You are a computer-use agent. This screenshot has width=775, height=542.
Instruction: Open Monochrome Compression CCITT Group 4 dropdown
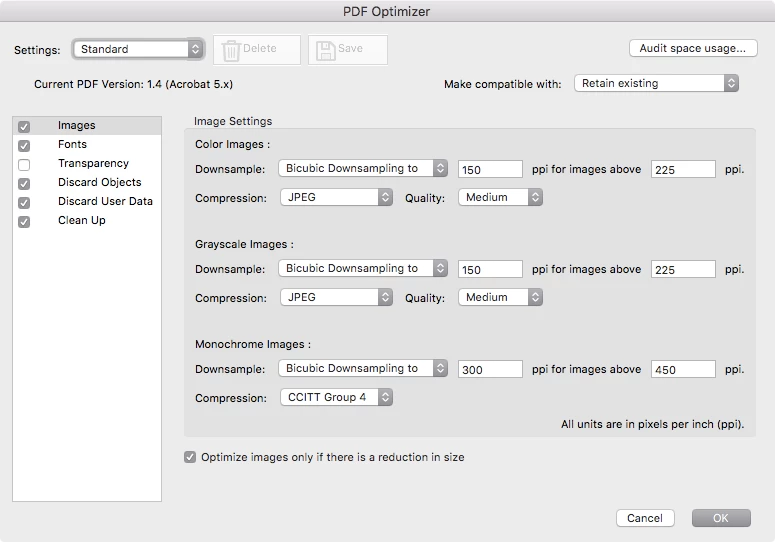(x=337, y=397)
